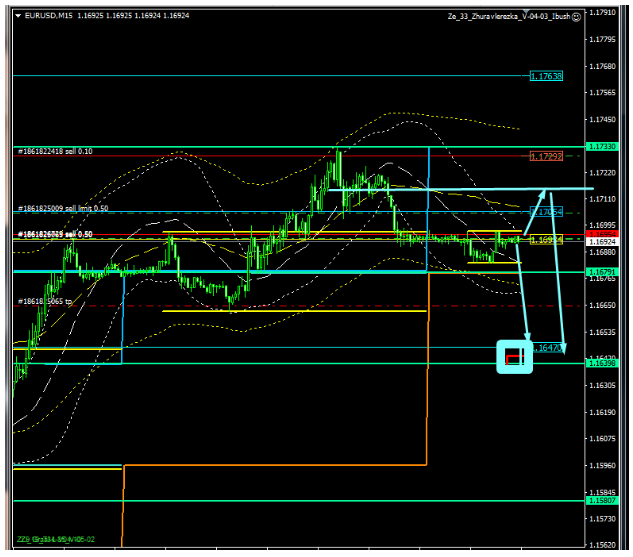633x557 pixels.
Task: Click the blue 1.17054 price tag
Action: point(546,212)
